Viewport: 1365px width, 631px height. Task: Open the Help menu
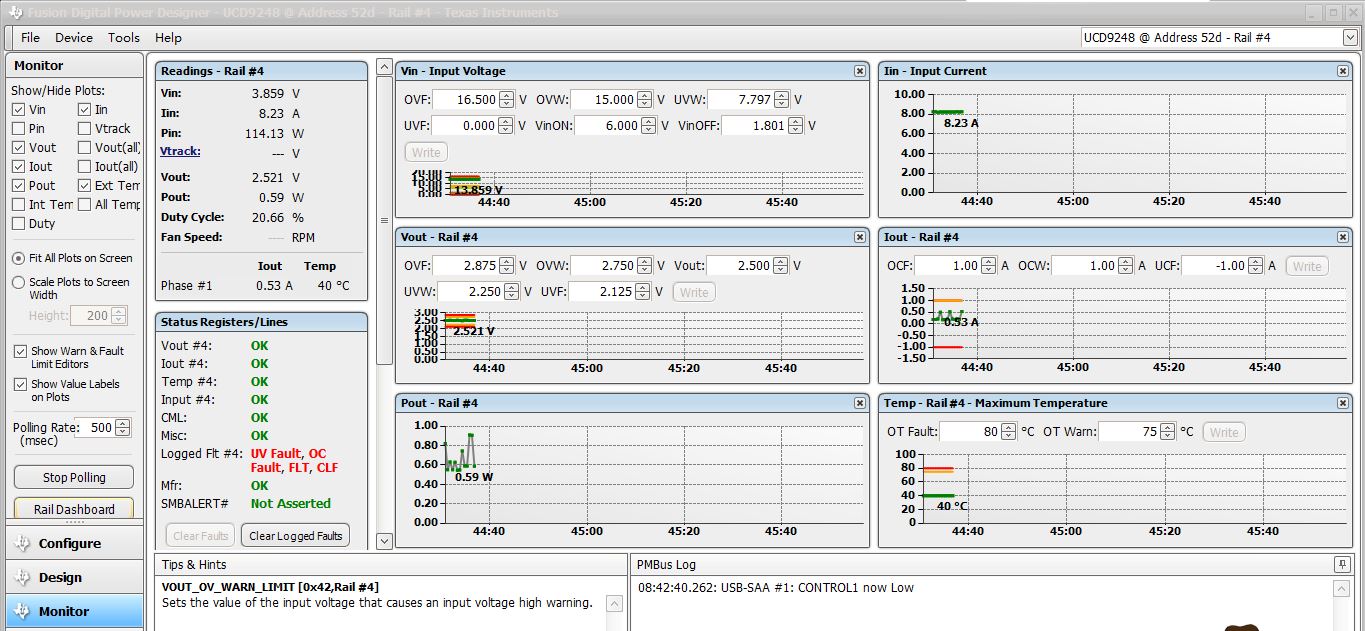click(x=168, y=38)
